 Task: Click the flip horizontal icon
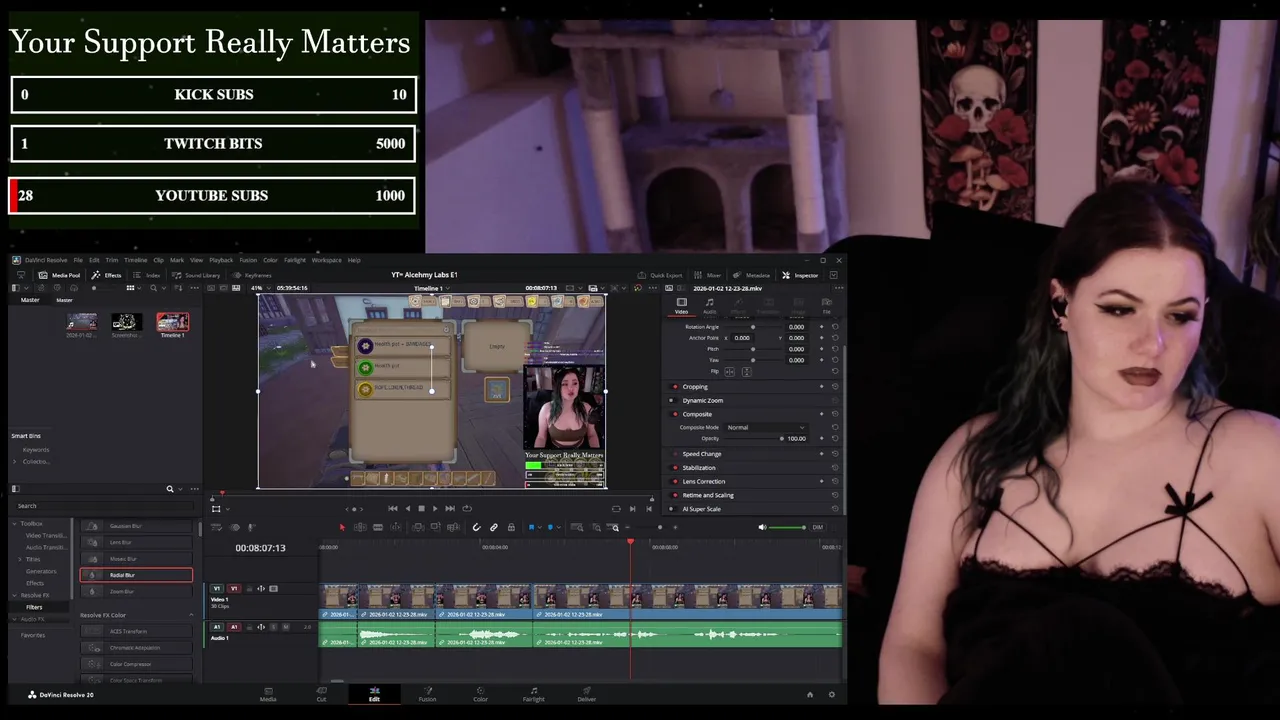click(x=729, y=371)
